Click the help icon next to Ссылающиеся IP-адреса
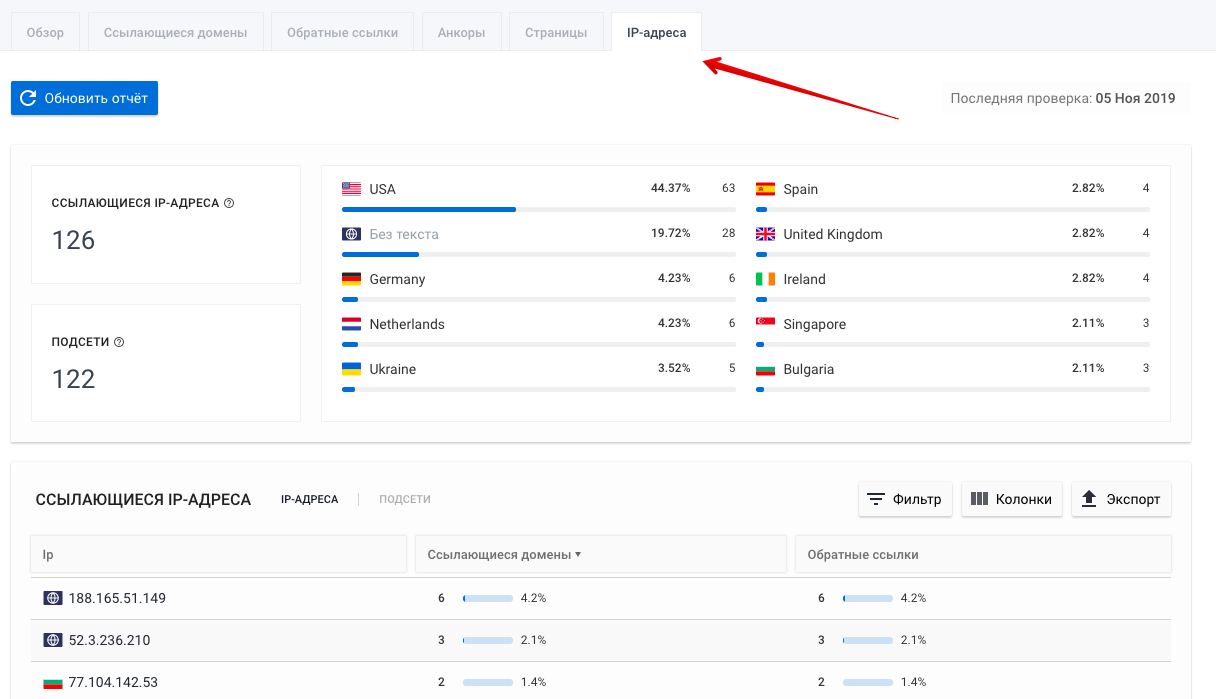The height and width of the screenshot is (699, 1216). (229, 203)
